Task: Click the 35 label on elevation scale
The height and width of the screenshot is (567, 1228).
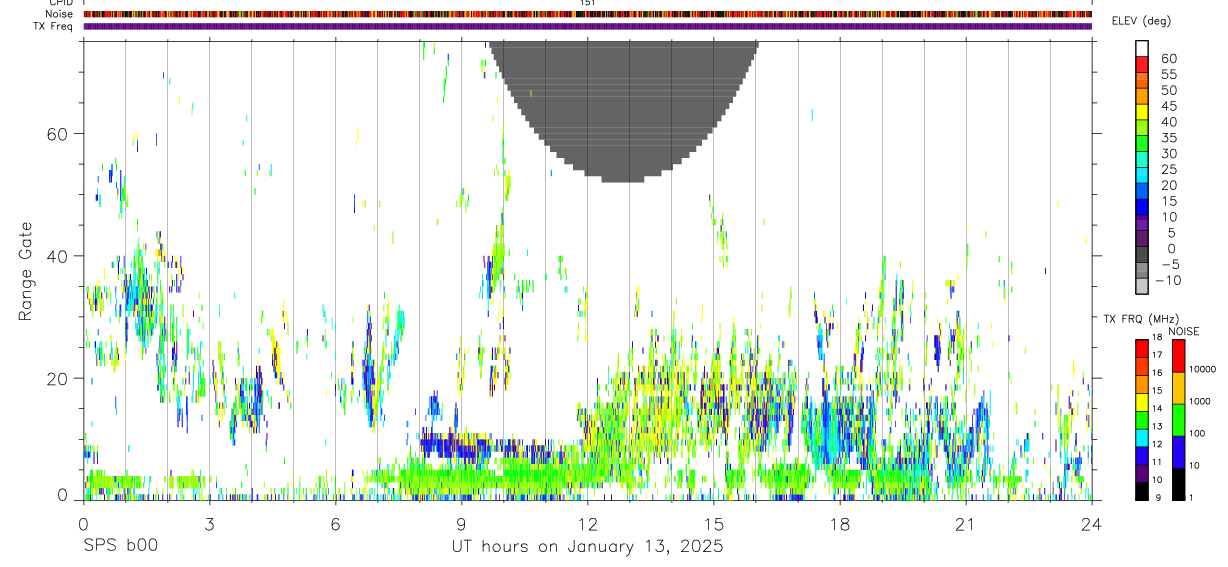Action: [1168, 138]
